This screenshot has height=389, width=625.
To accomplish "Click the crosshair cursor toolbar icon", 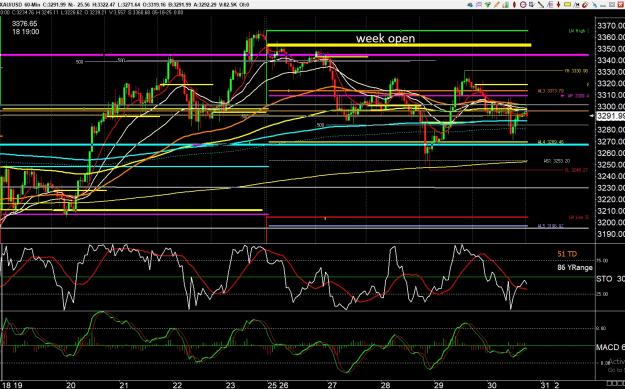I will coord(576,5).
